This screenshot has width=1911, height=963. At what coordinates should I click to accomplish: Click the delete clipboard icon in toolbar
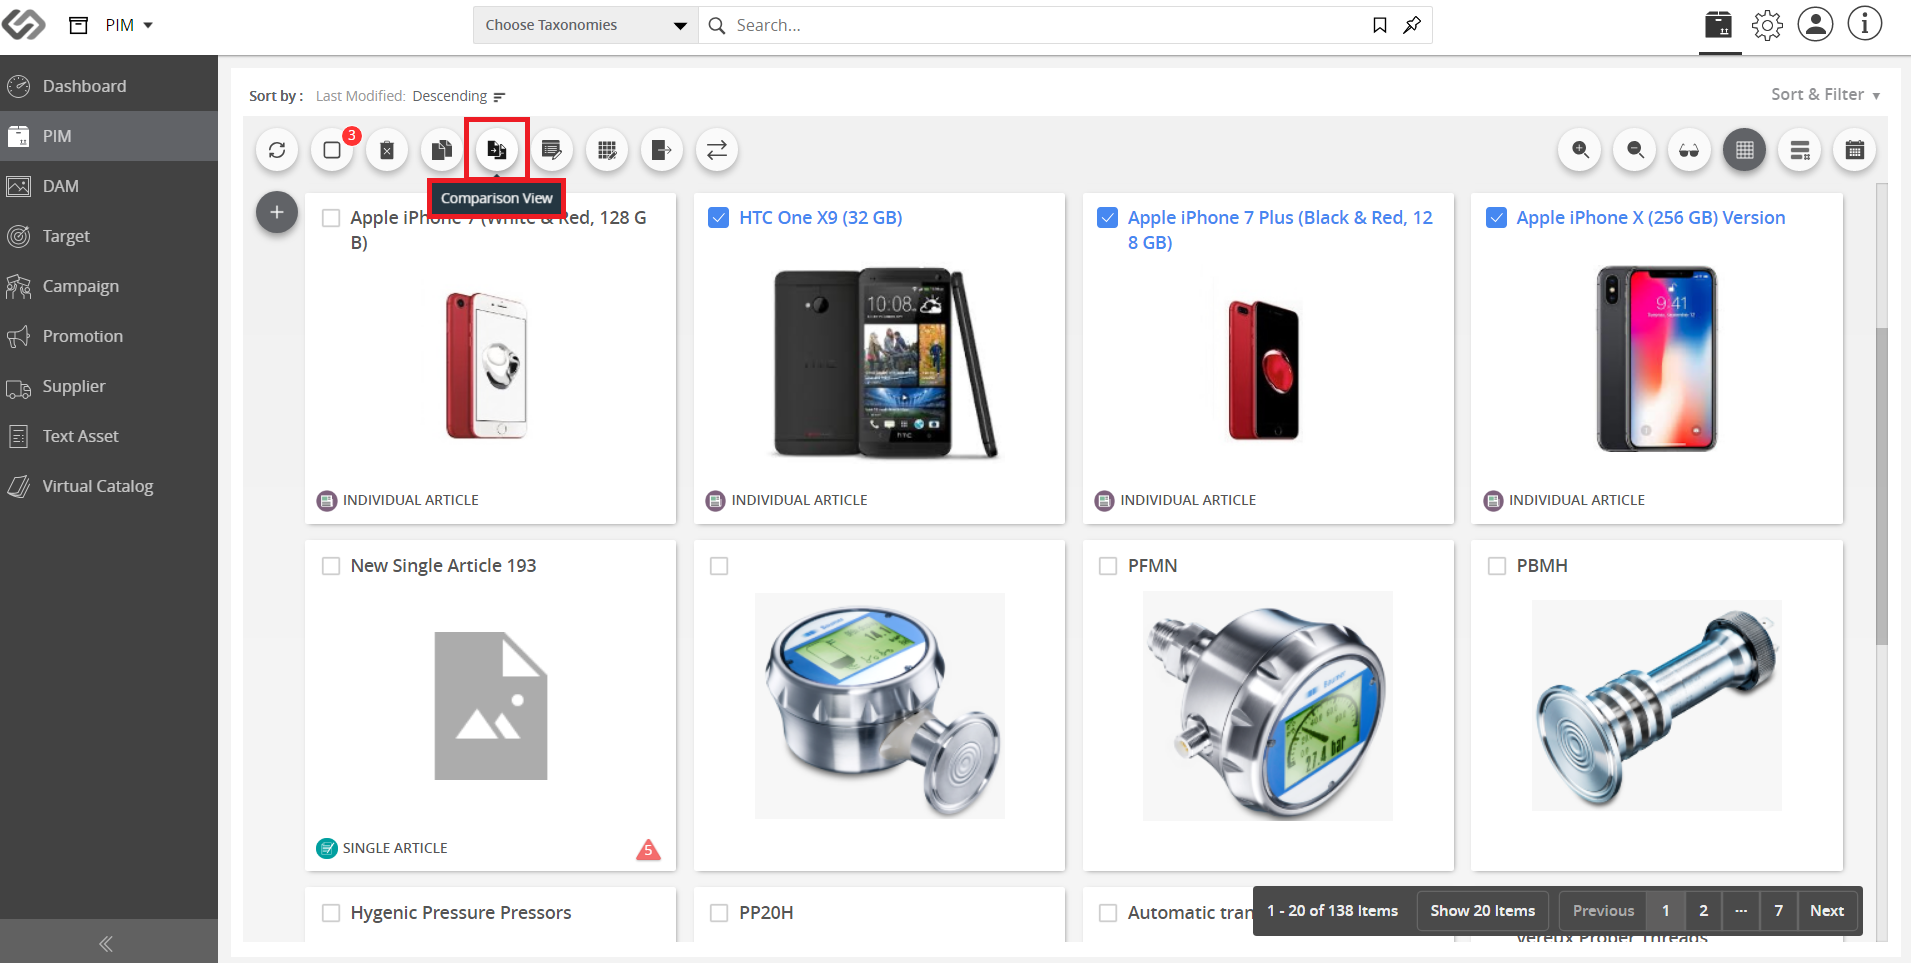click(387, 150)
